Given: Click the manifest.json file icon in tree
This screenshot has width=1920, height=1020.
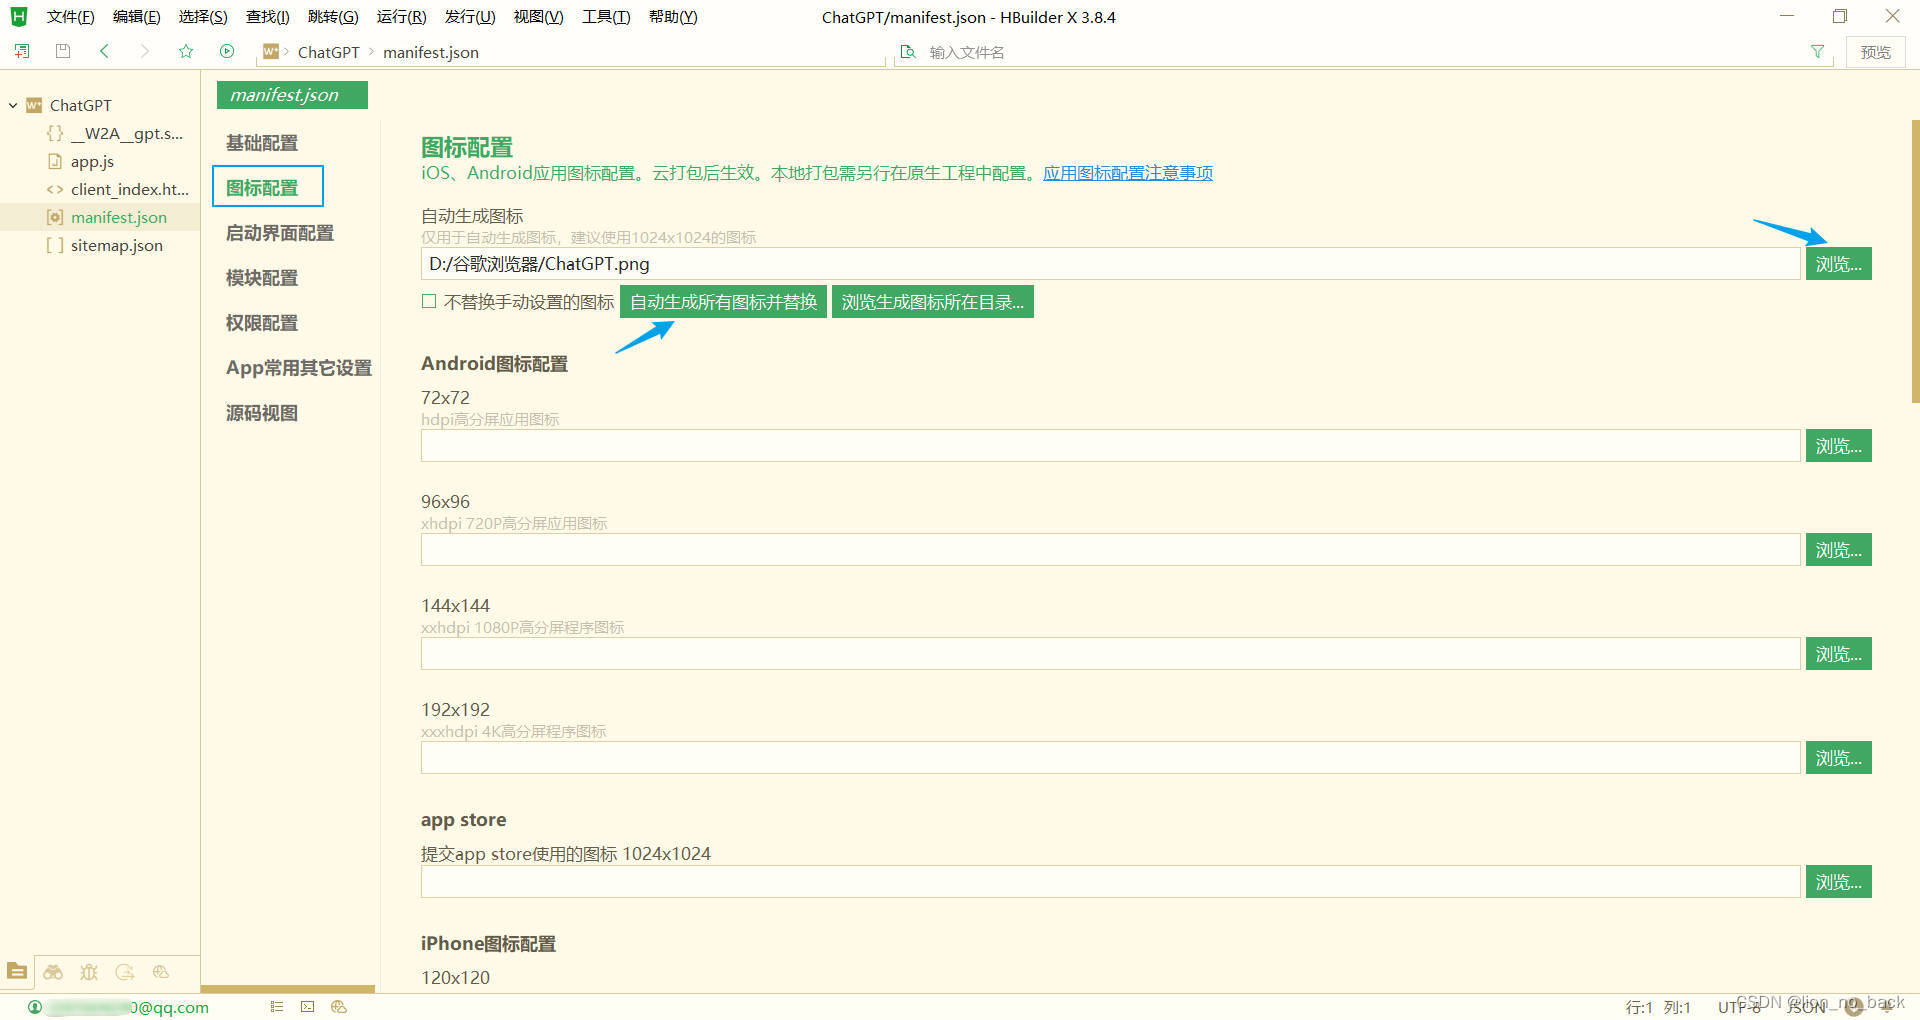Looking at the screenshot, I should click(55, 217).
